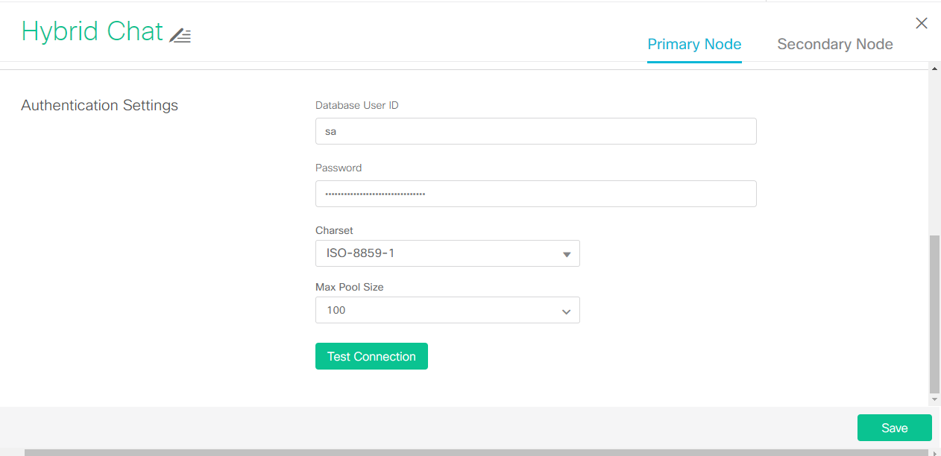Viewport: 941px width, 456px height.
Task: Save the node configuration
Action: tap(893, 428)
